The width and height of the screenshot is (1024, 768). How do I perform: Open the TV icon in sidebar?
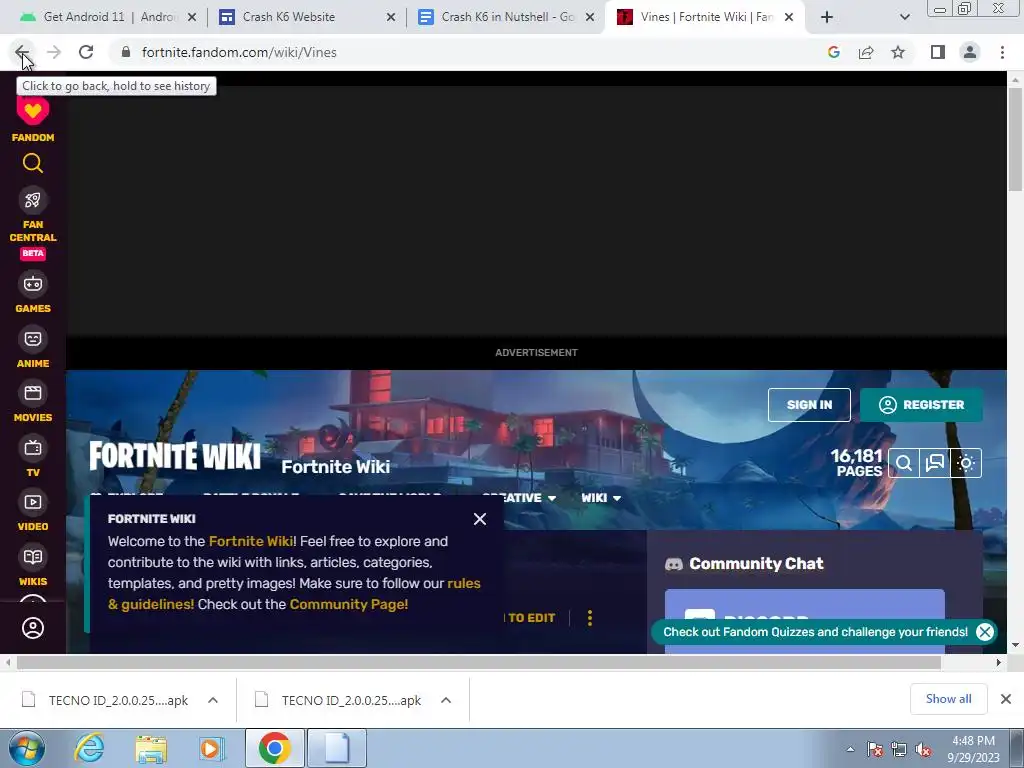(x=33, y=448)
